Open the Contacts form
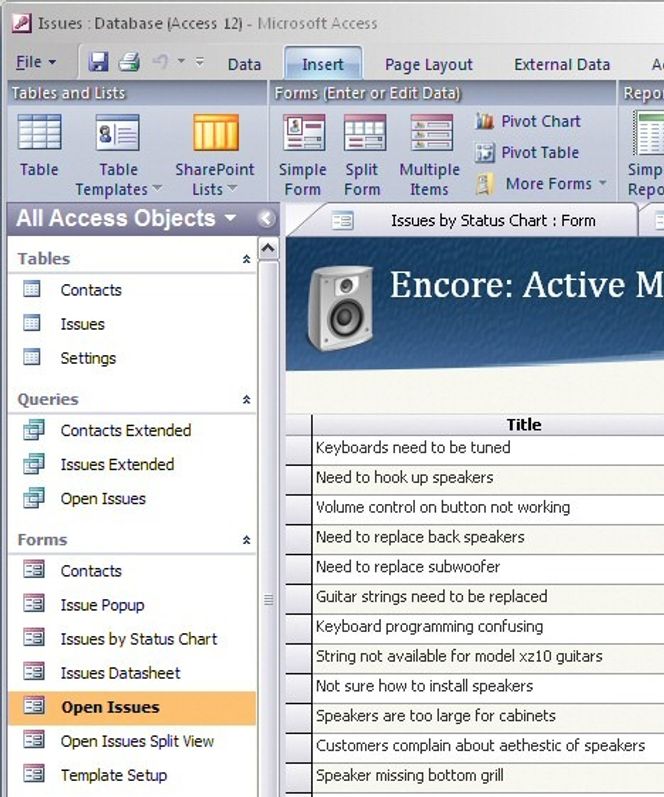Image resolution: width=664 pixels, height=797 pixels. point(91,570)
